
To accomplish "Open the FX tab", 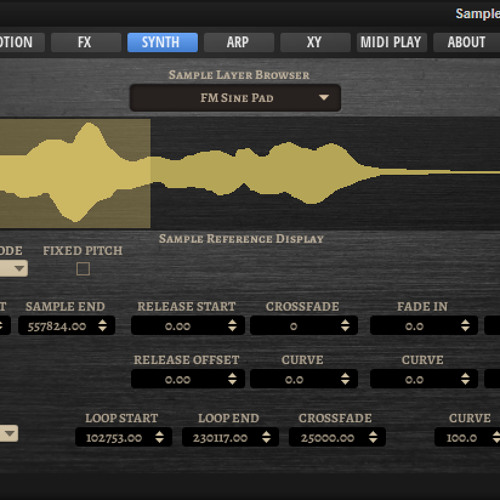I will tap(86, 42).
